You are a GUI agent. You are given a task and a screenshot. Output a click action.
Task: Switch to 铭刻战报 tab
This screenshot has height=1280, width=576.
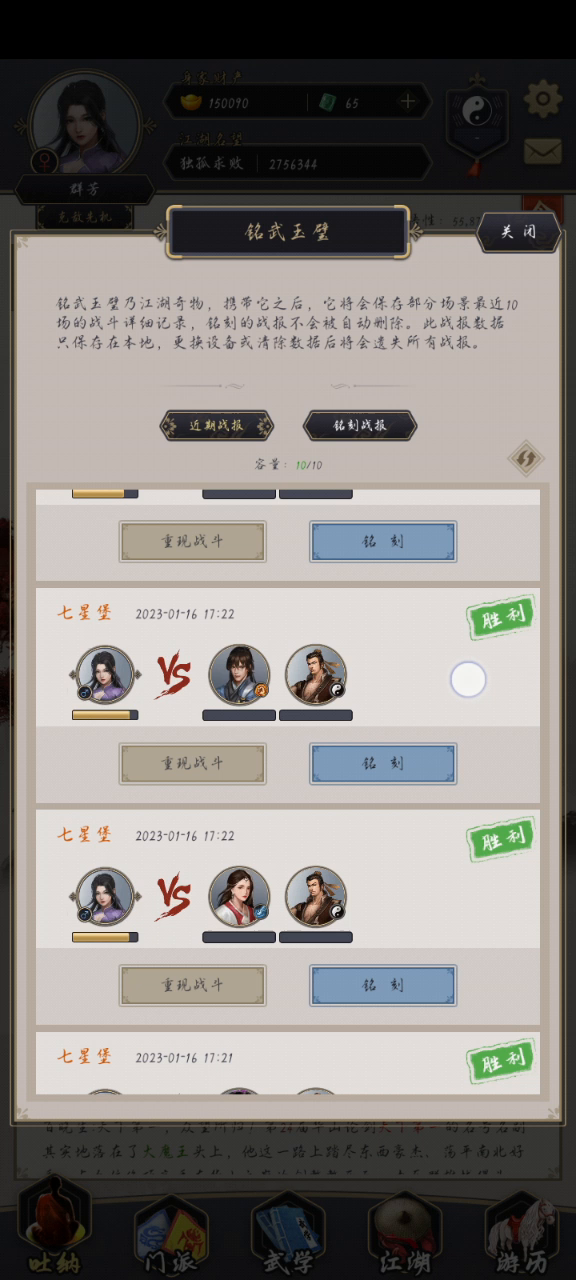(360, 425)
